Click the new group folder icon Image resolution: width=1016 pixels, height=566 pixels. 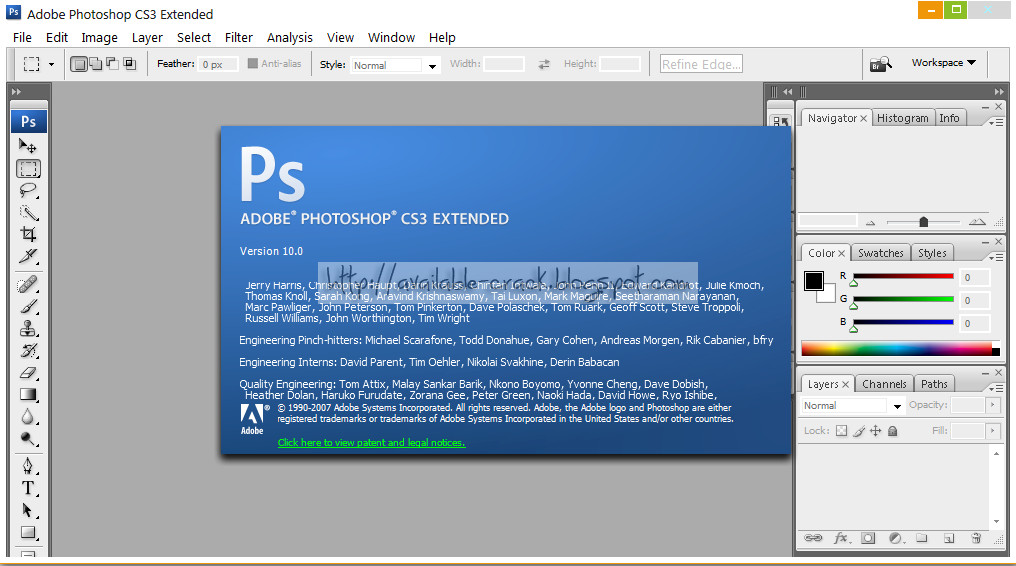[x=921, y=538]
